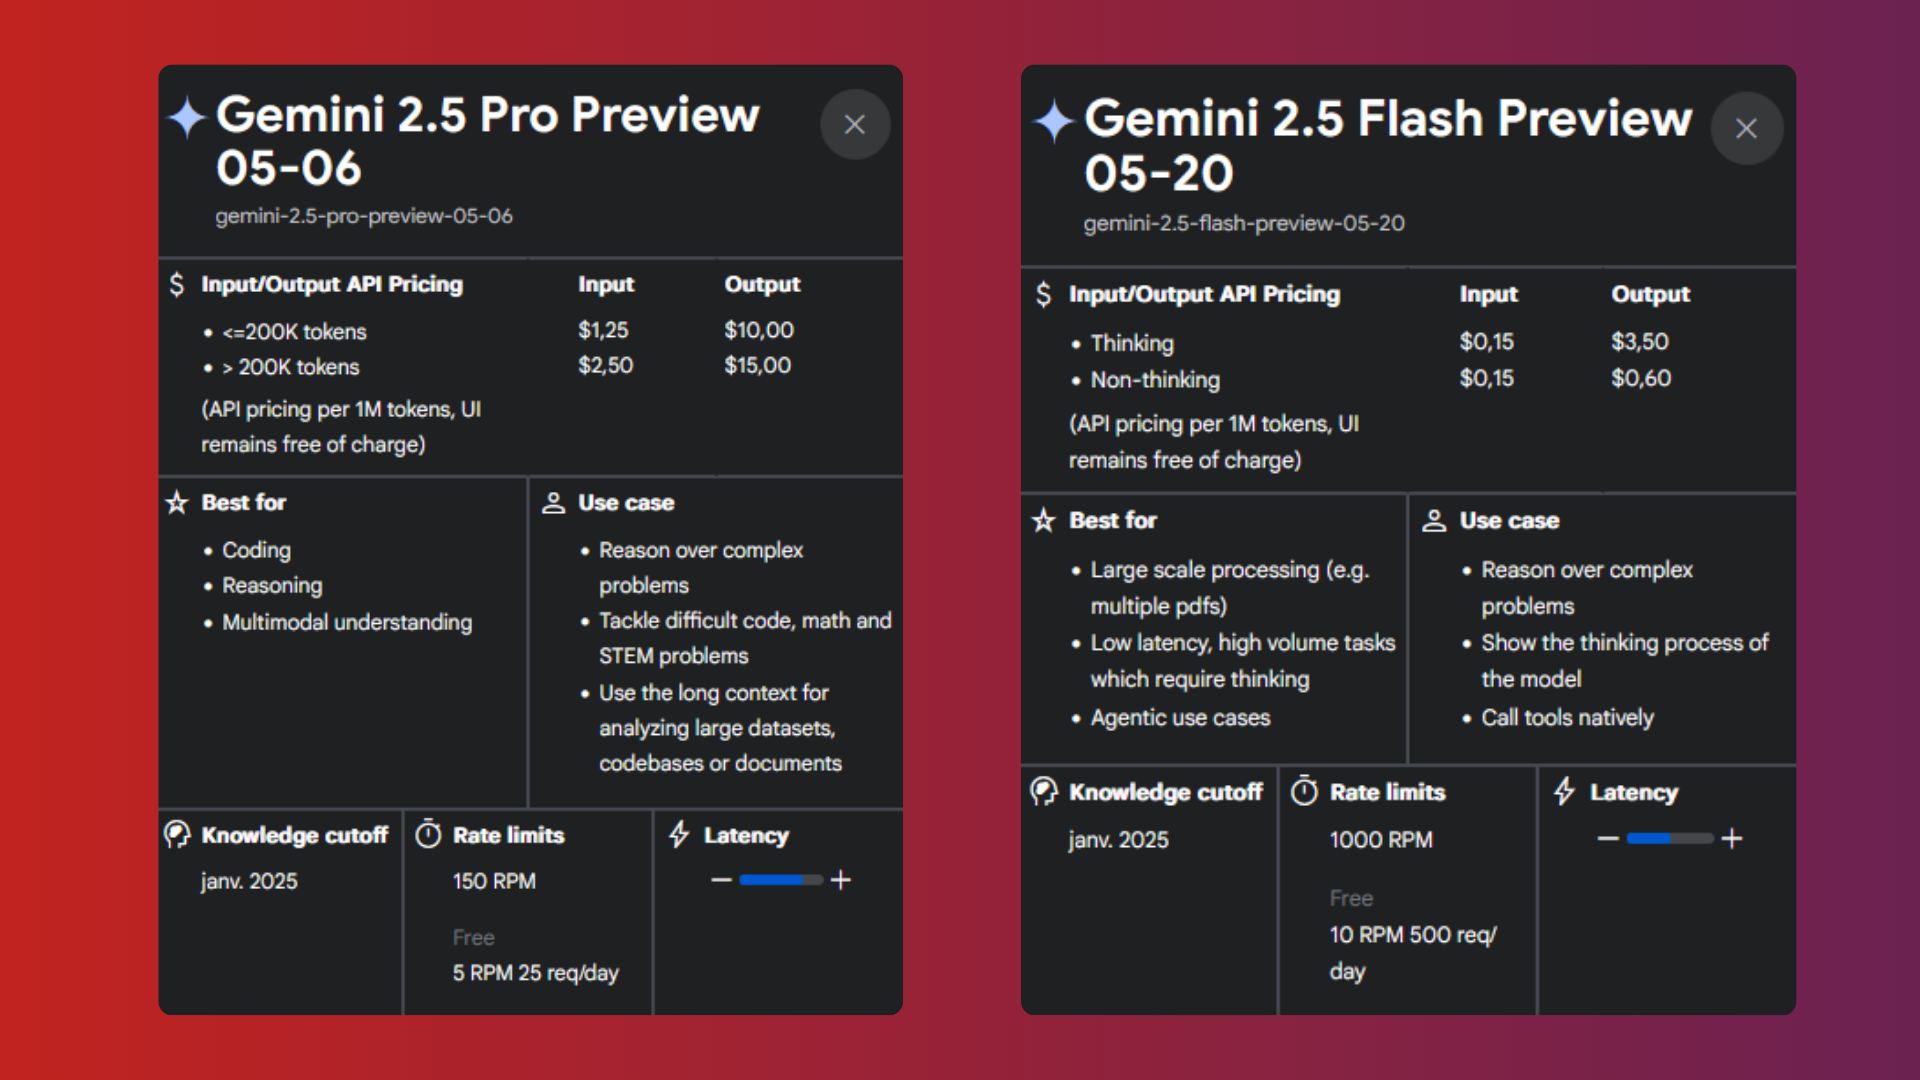The image size is (1920, 1080).
Task: Click the Flash card latency slider bar
Action: pos(1670,838)
